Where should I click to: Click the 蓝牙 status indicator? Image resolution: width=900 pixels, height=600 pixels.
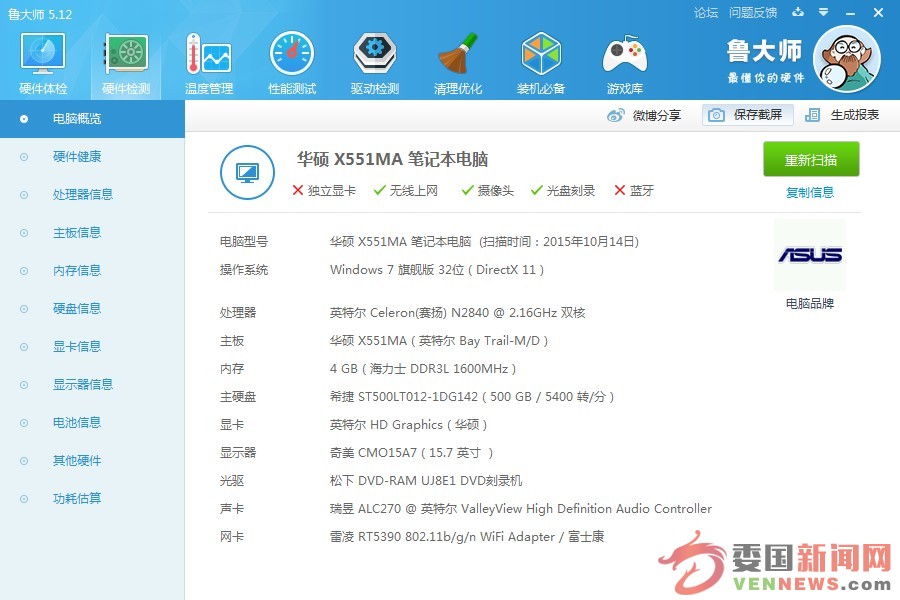pos(634,191)
